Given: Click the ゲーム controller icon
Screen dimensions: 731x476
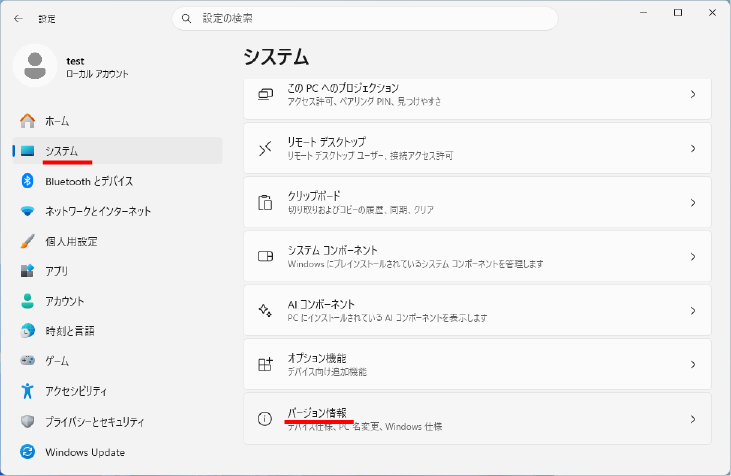Looking at the screenshot, I should pyautogui.click(x=28, y=360).
